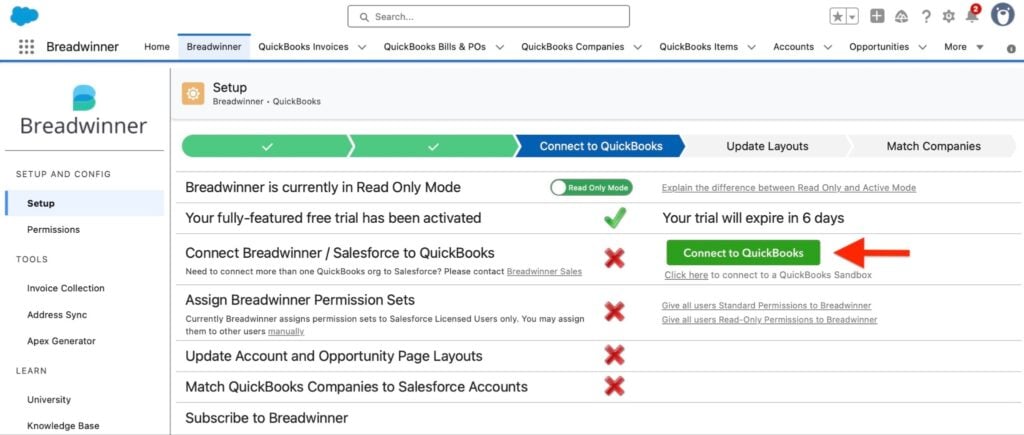The width and height of the screenshot is (1024, 435).
Task: Open the help question mark icon
Action: tap(925, 17)
